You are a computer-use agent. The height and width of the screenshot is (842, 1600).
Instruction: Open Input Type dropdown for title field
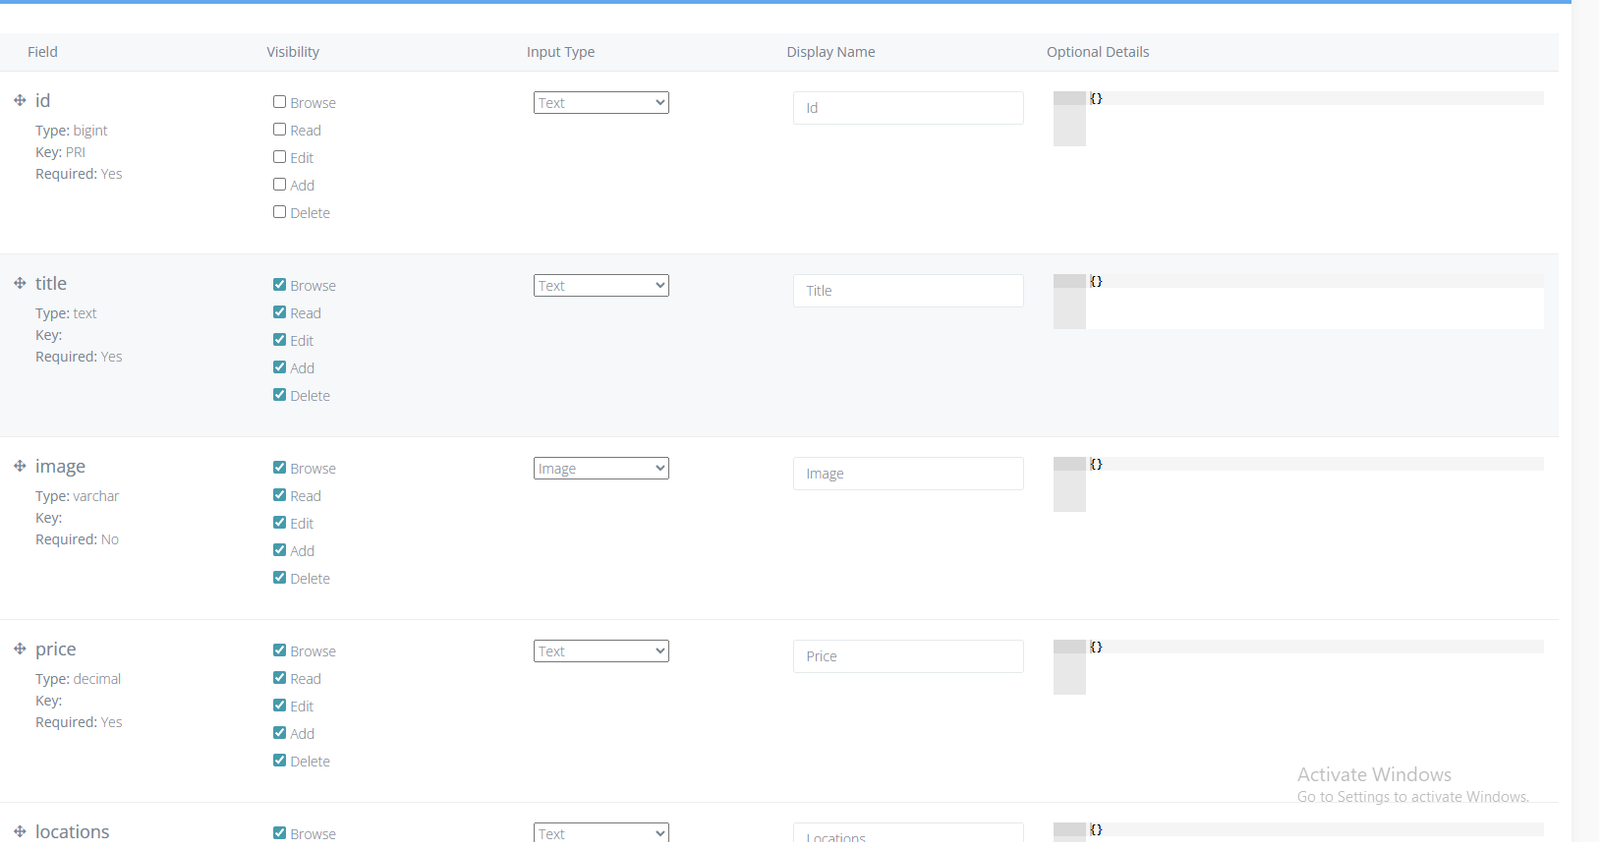[601, 285]
